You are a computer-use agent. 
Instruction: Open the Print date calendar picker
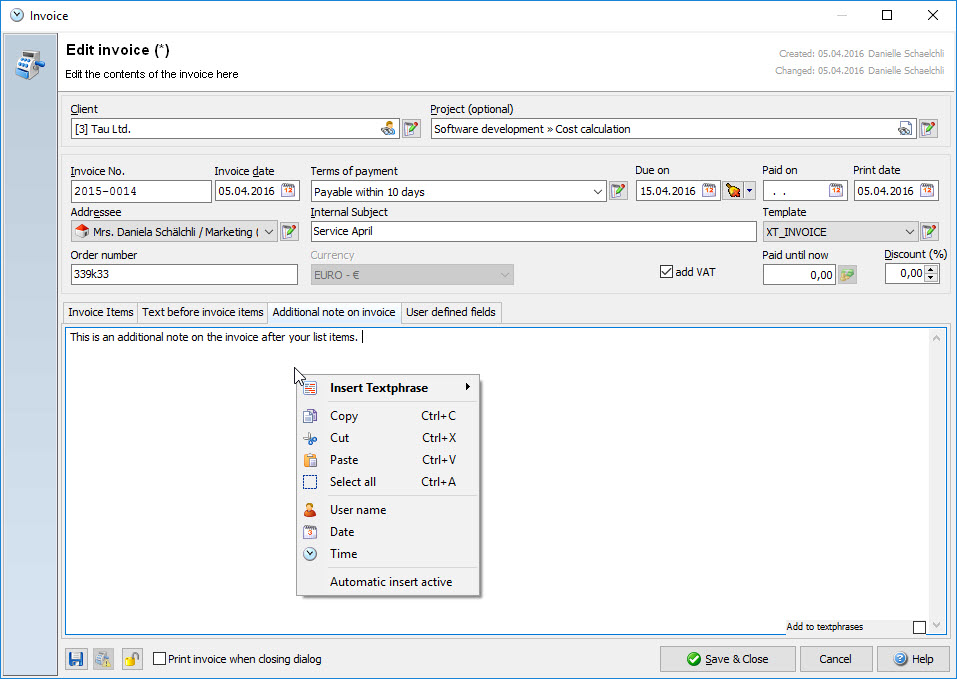pyautogui.click(x=927, y=191)
